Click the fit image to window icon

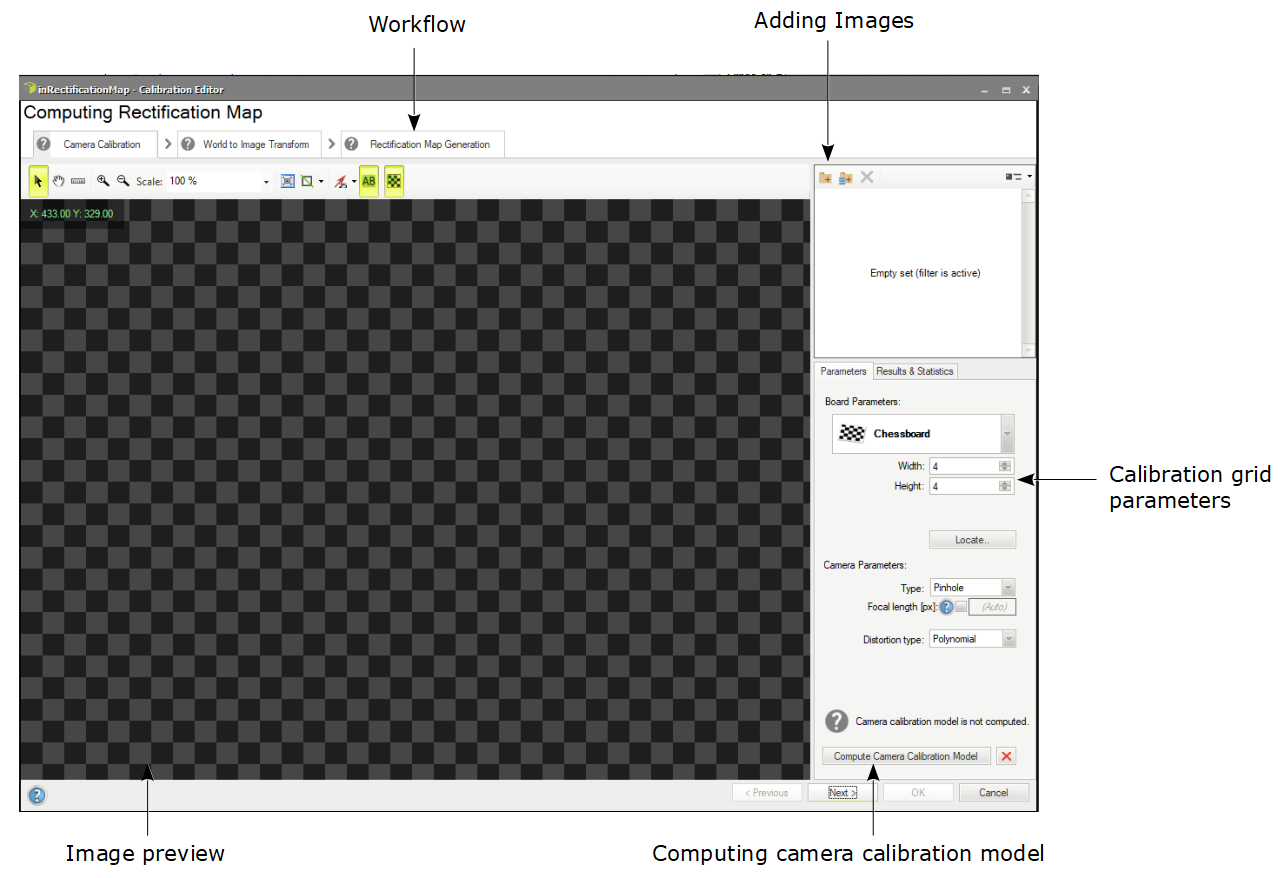pos(288,181)
